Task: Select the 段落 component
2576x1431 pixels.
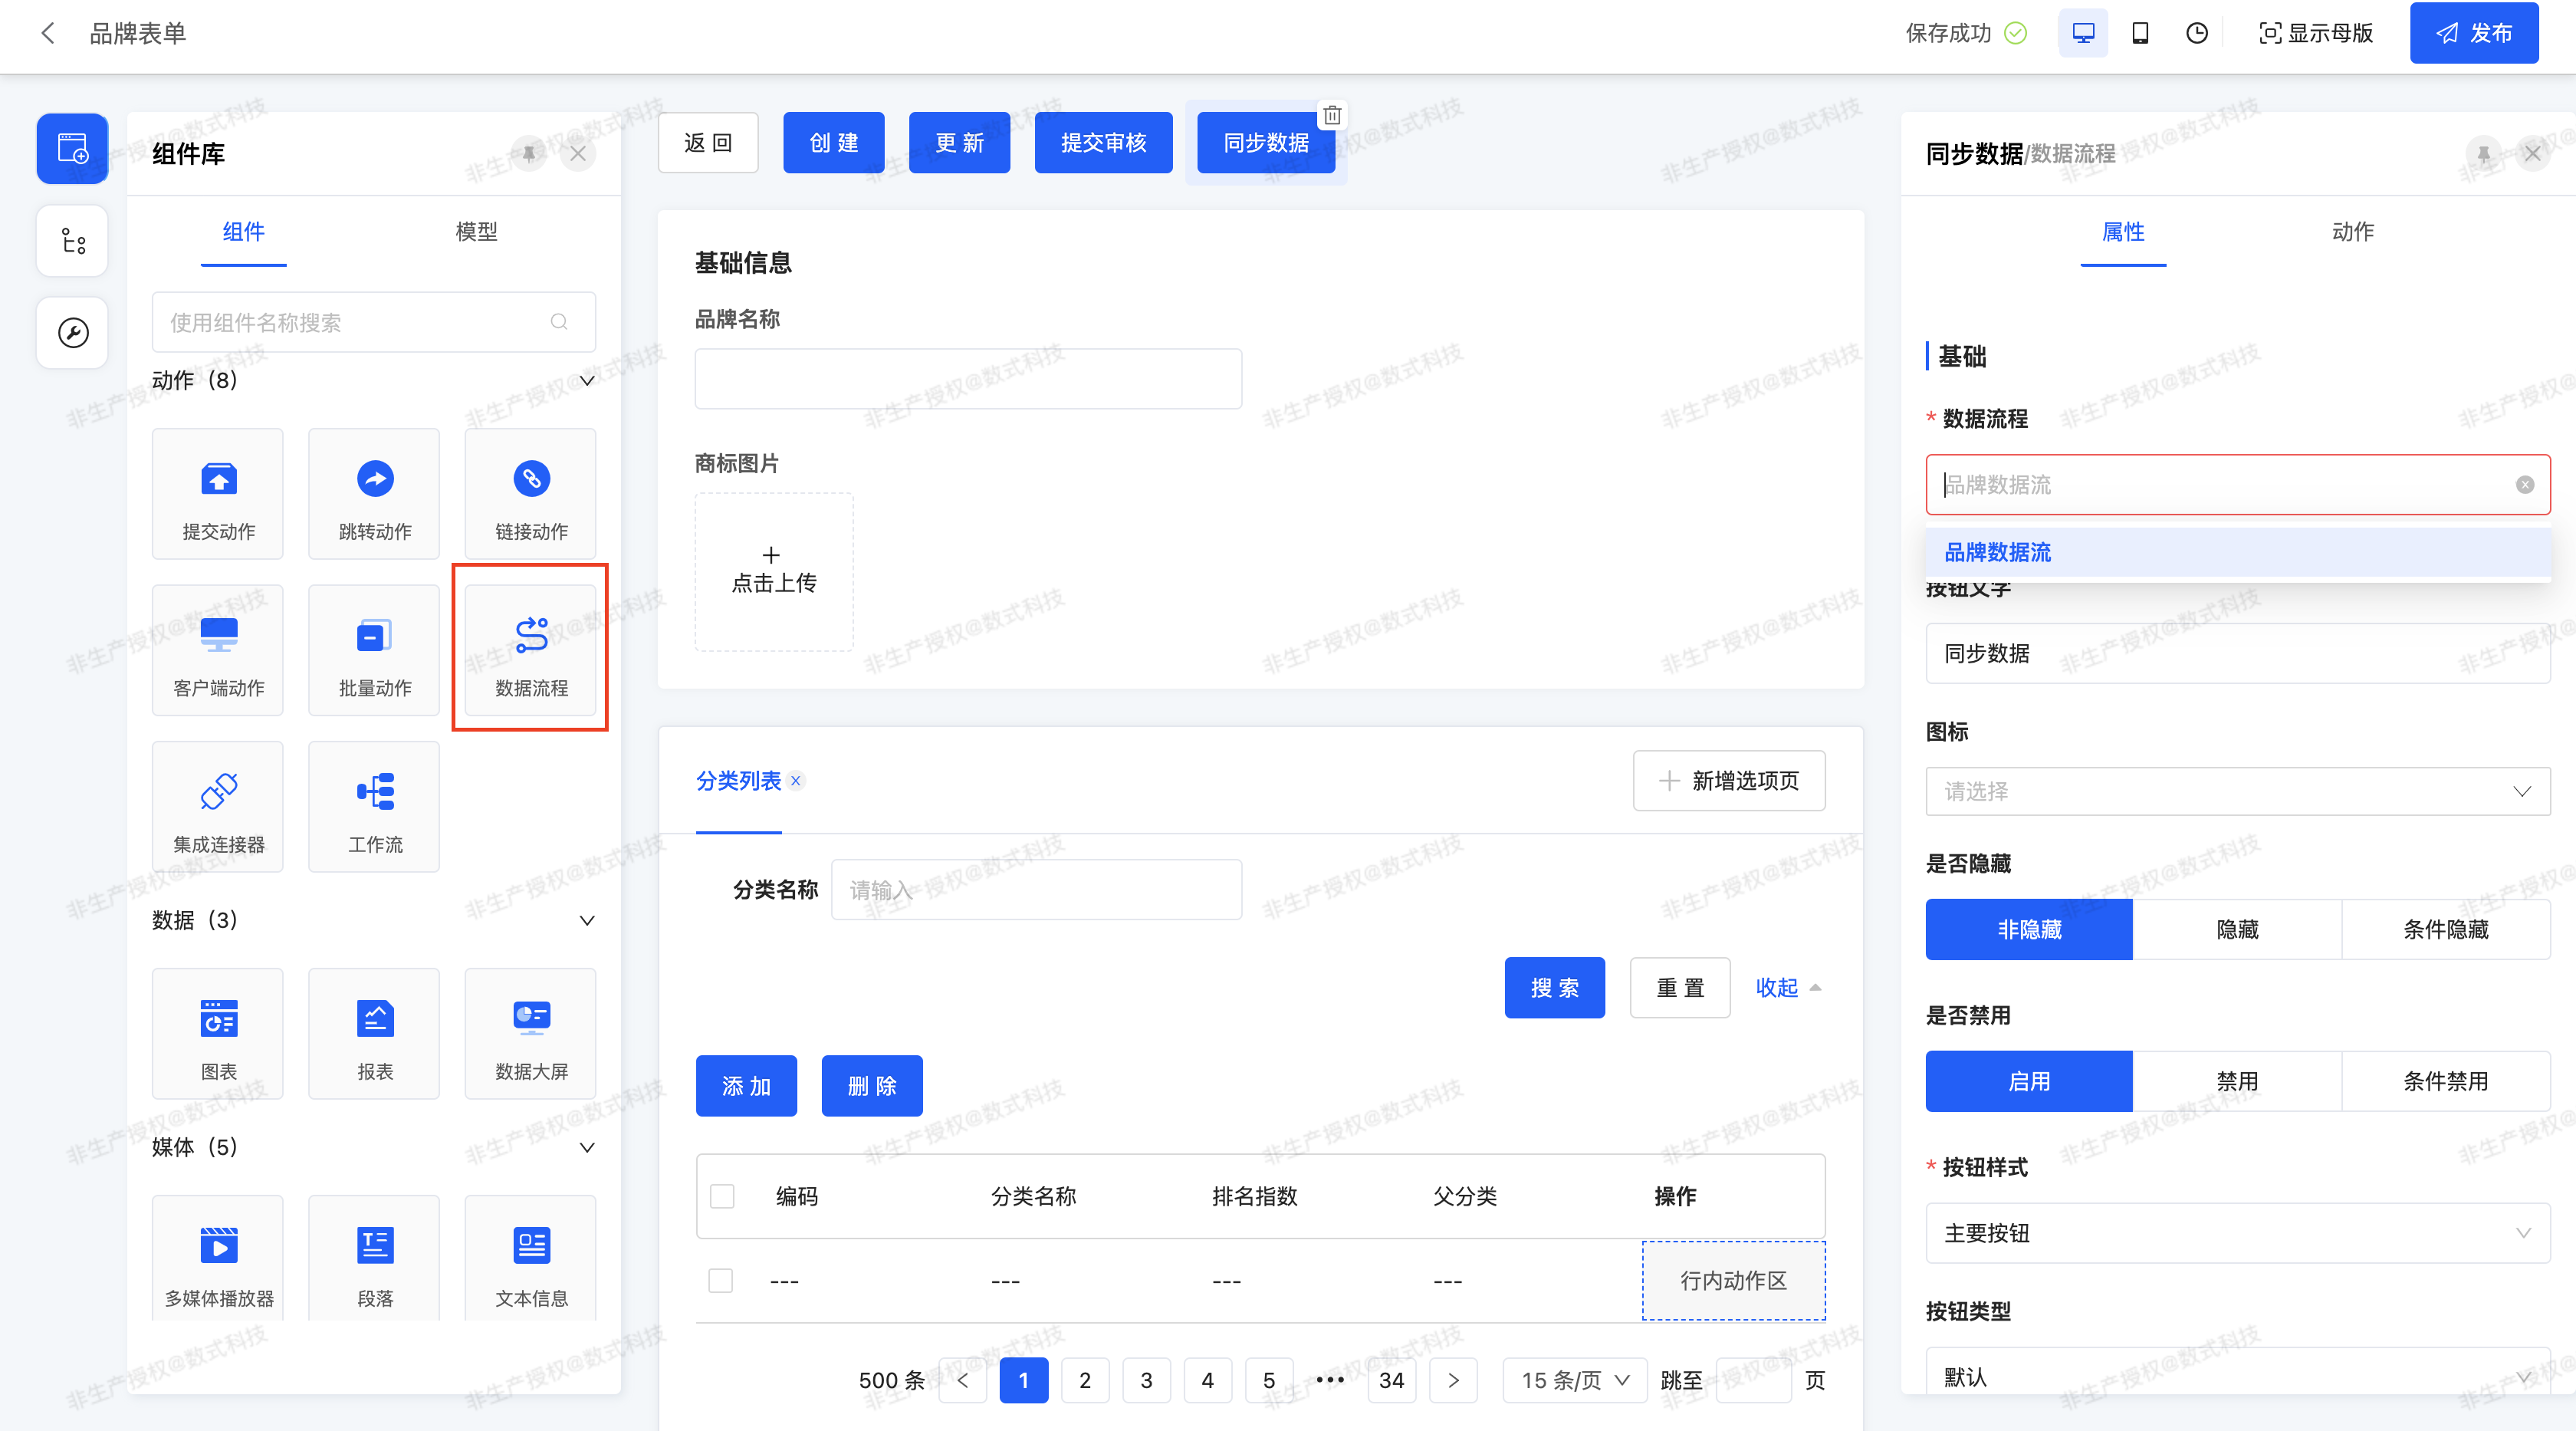Action: 374,1258
